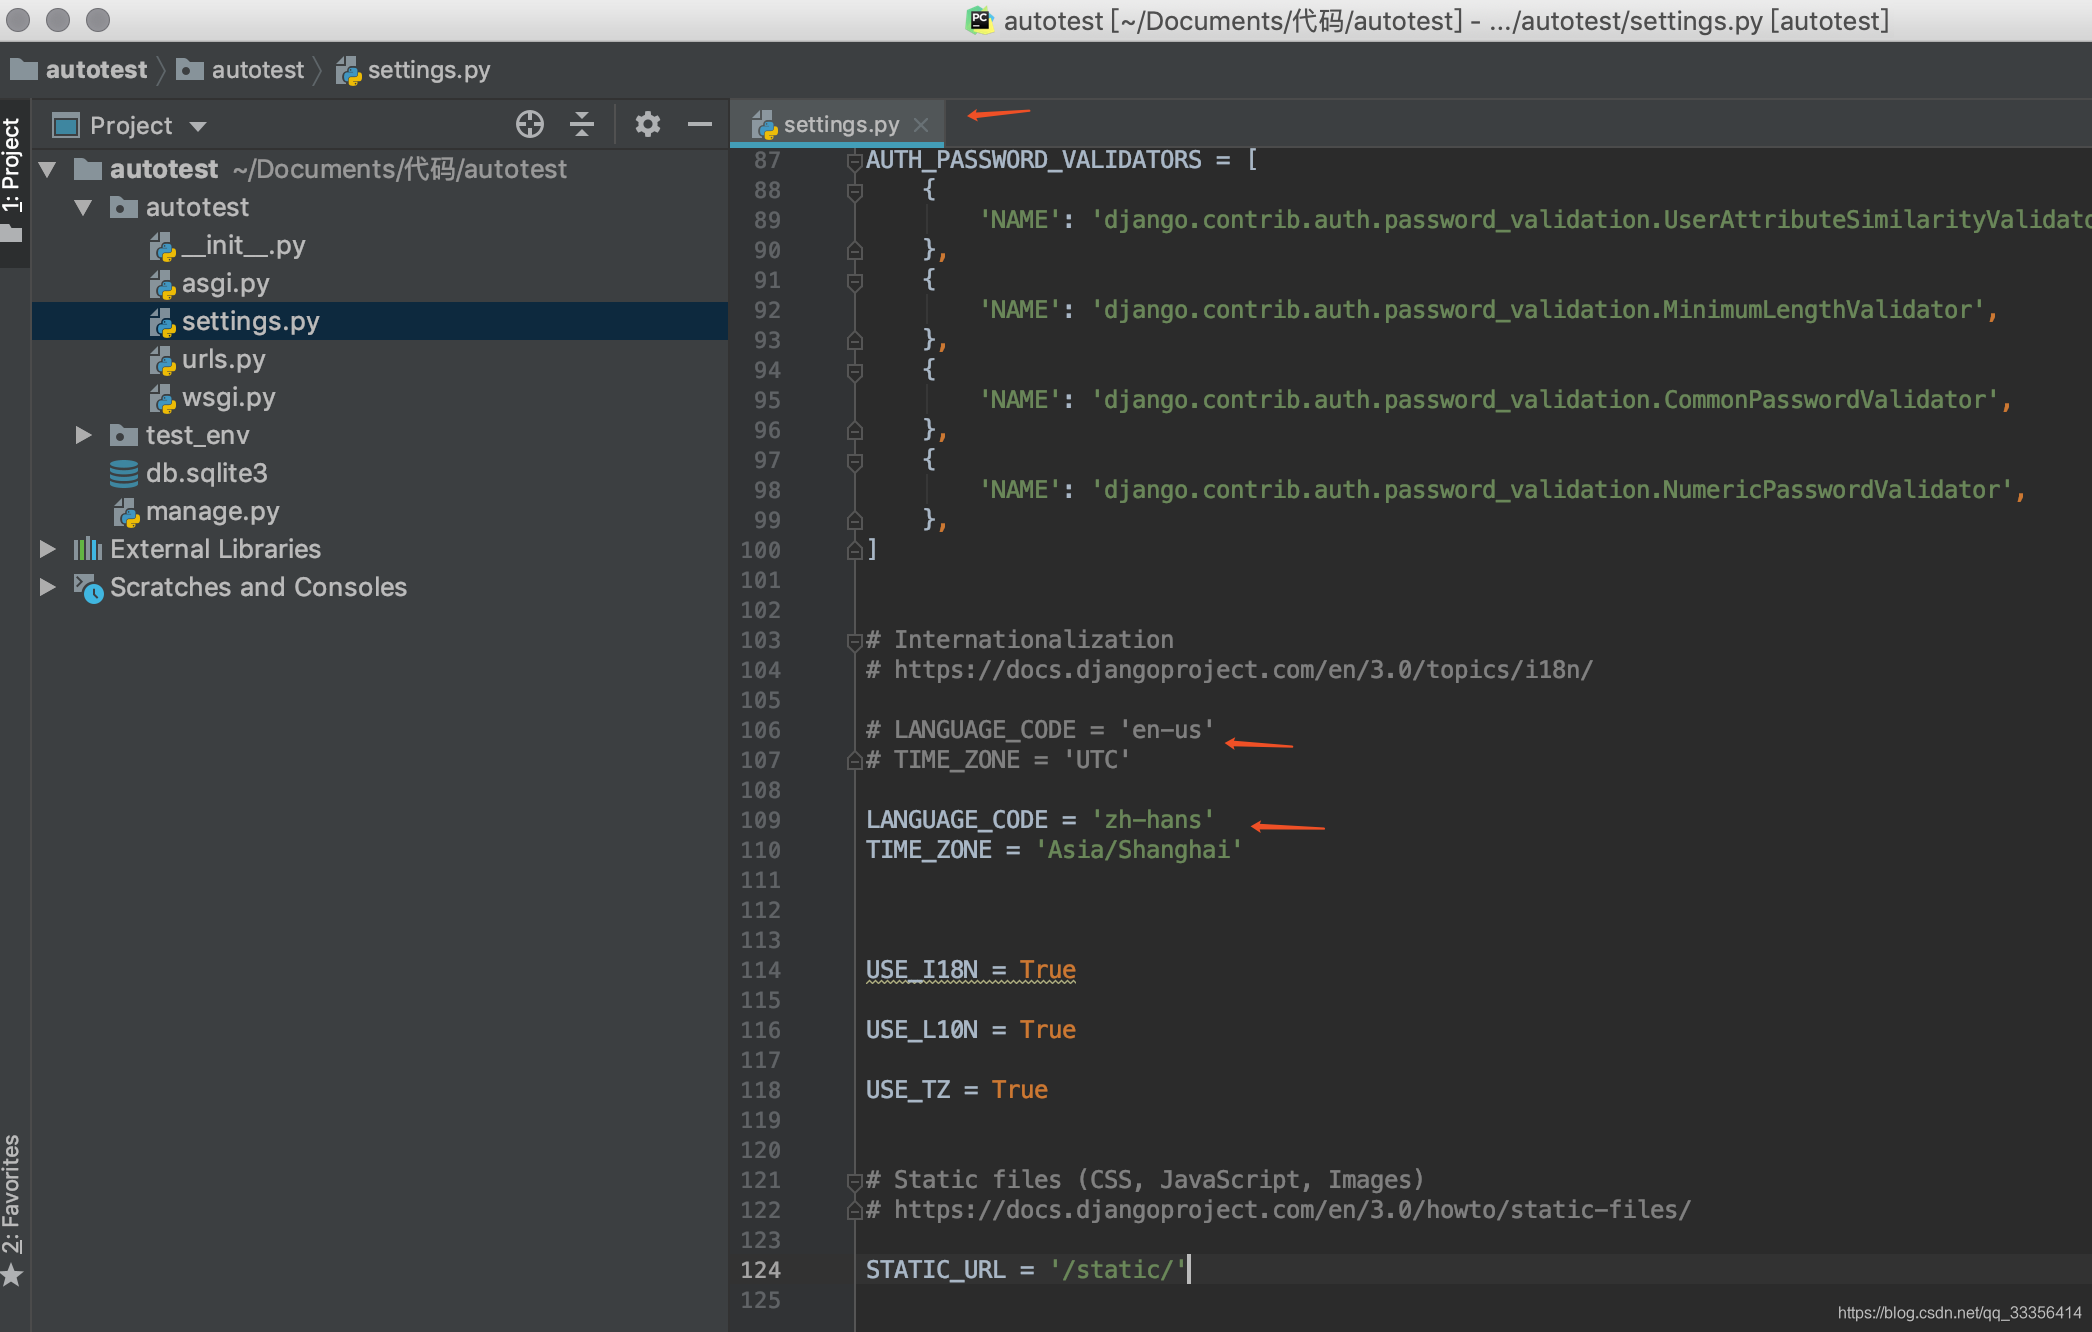
Task: Click the folder icon beside 1: Project tab
Action: pyautogui.click(x=12, y=234)
